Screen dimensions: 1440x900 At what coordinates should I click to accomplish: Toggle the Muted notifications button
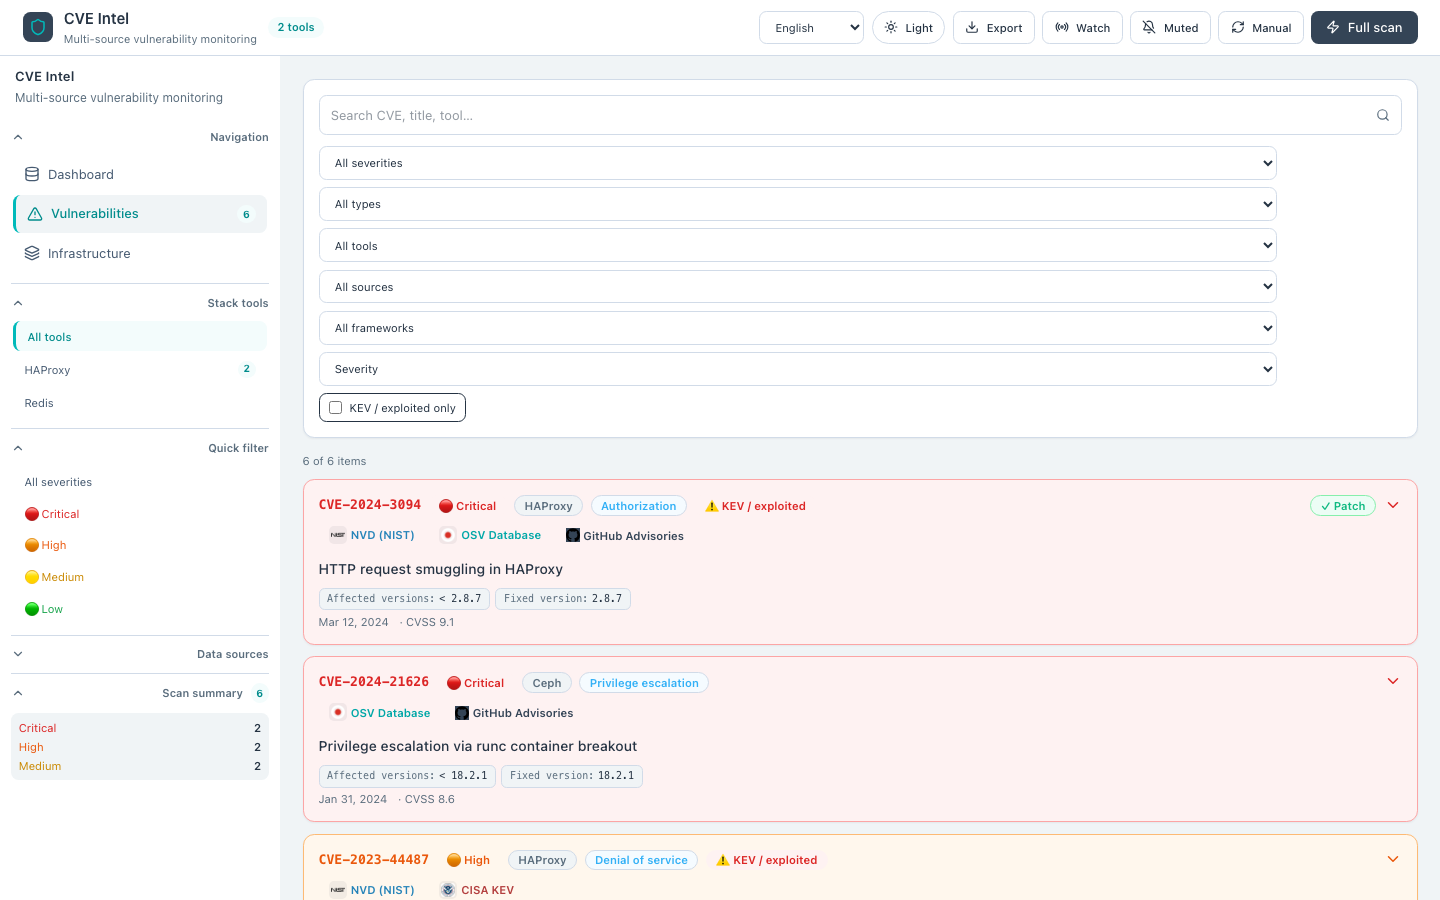coord(1170,28)
